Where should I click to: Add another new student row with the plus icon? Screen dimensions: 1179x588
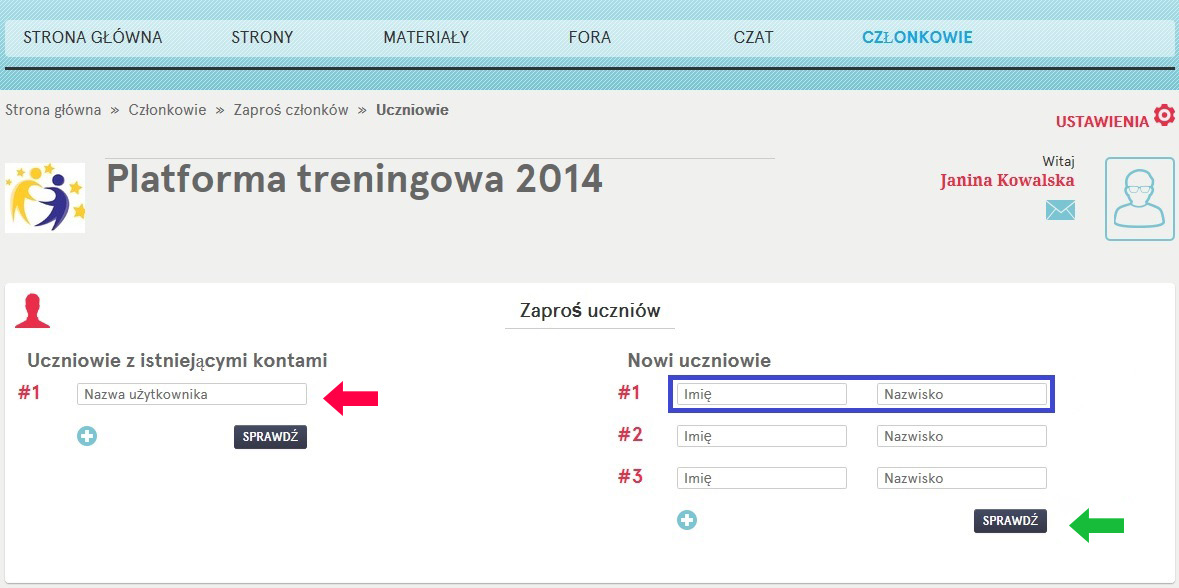pos(686,520)
